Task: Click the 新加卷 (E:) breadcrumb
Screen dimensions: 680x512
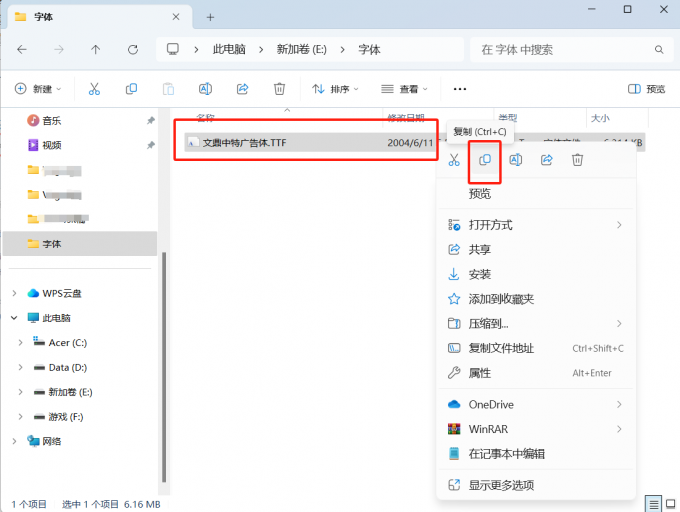Action: [301, 49]
